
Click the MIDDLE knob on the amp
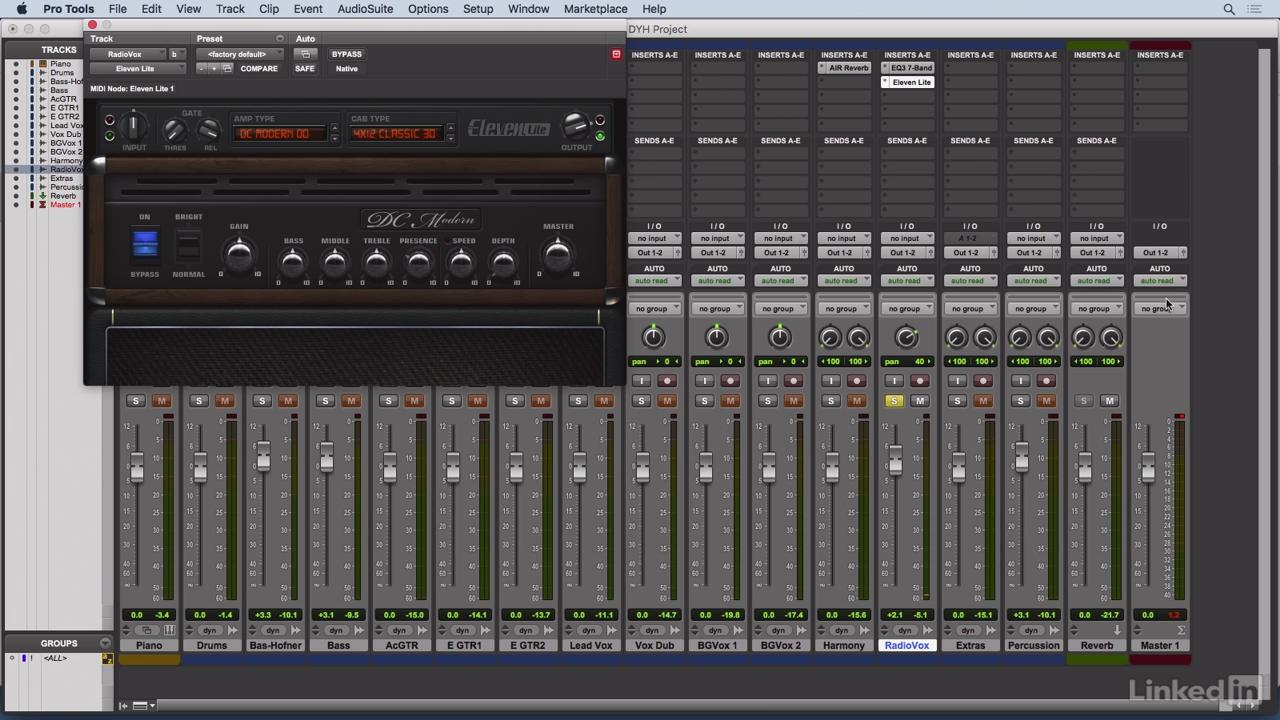coord(335,264)
